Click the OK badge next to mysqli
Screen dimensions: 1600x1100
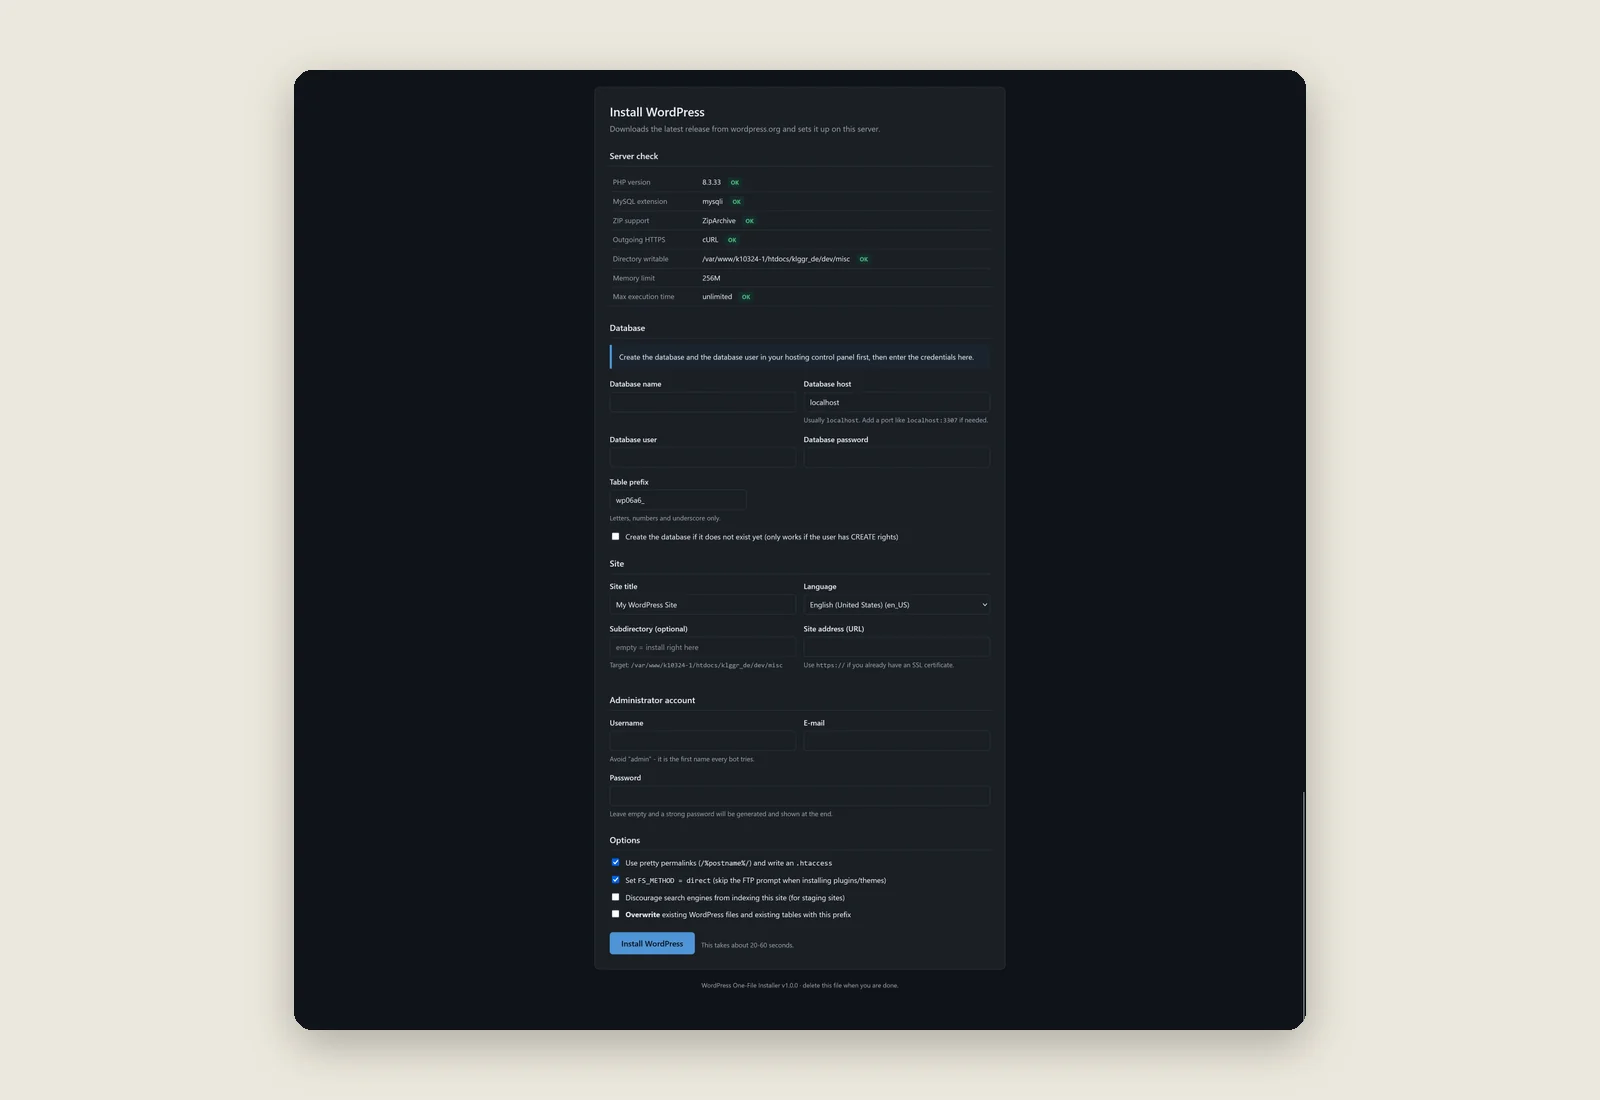point(737,202)
